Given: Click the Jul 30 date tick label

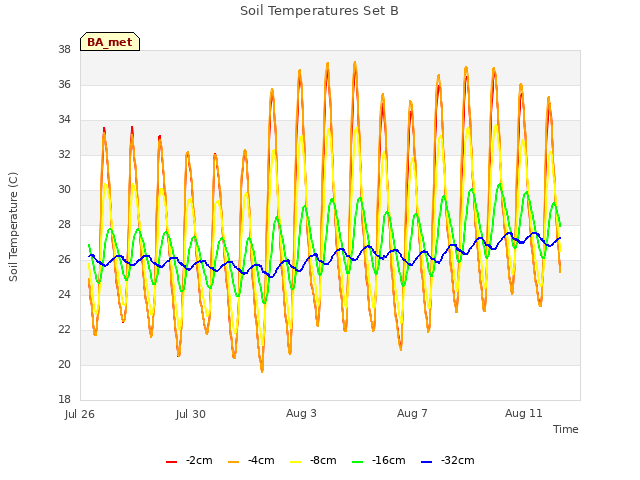Looking at the screenshot, I should click(x=191, y=414).
